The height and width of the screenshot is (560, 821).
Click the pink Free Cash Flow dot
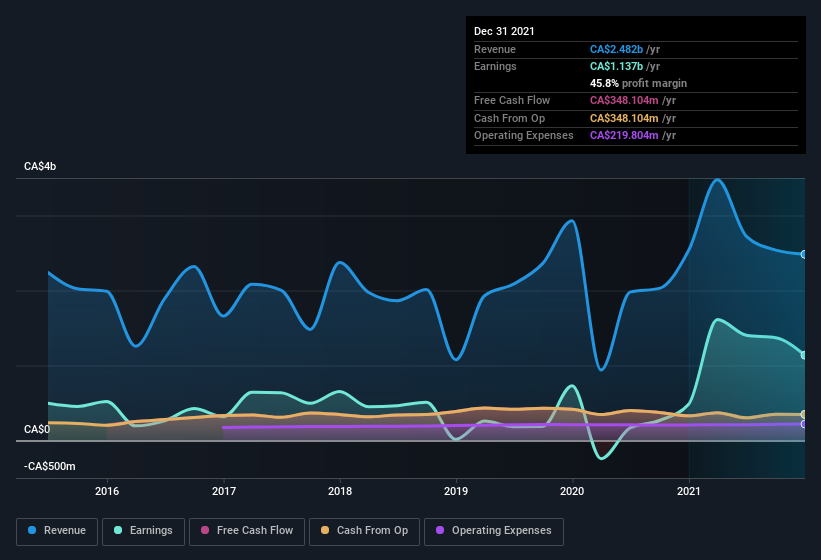coord(205,530)
